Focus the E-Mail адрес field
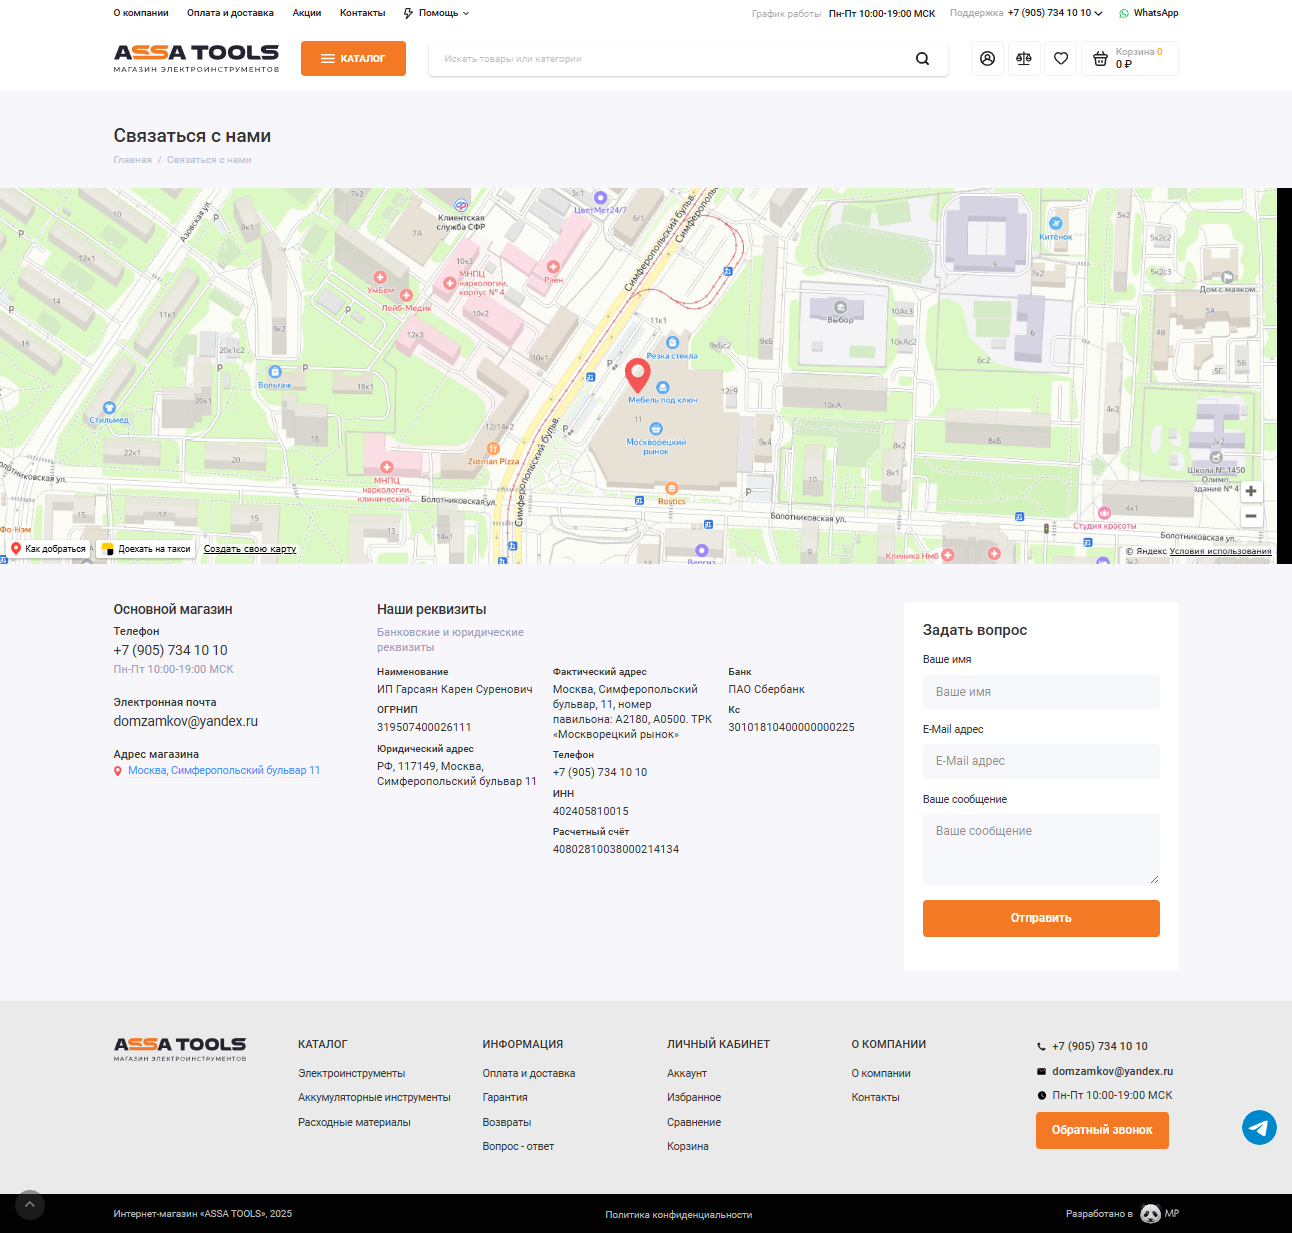The image size is (1292, 1233). coord(1041,761)
